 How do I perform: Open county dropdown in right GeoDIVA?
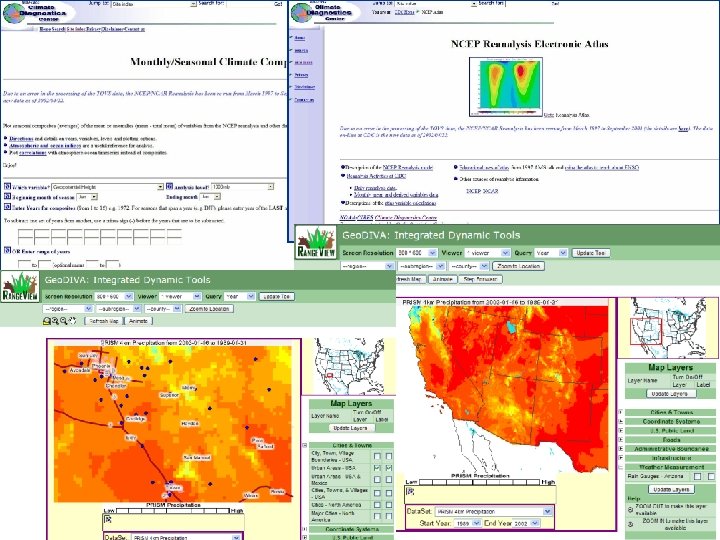(x=469, y=266)
